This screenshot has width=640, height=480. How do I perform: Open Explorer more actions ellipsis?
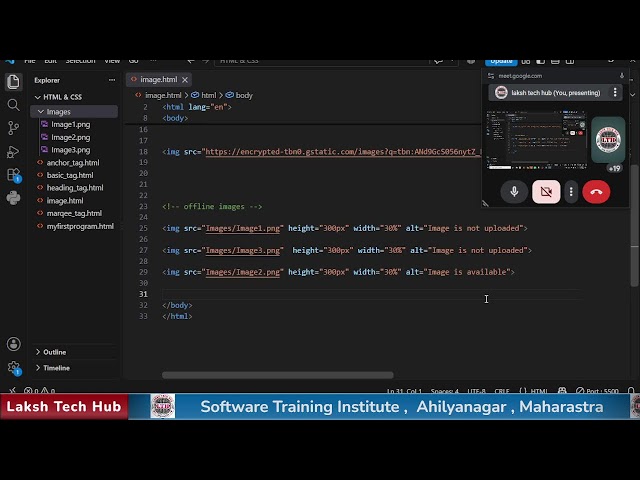point(112,80)
